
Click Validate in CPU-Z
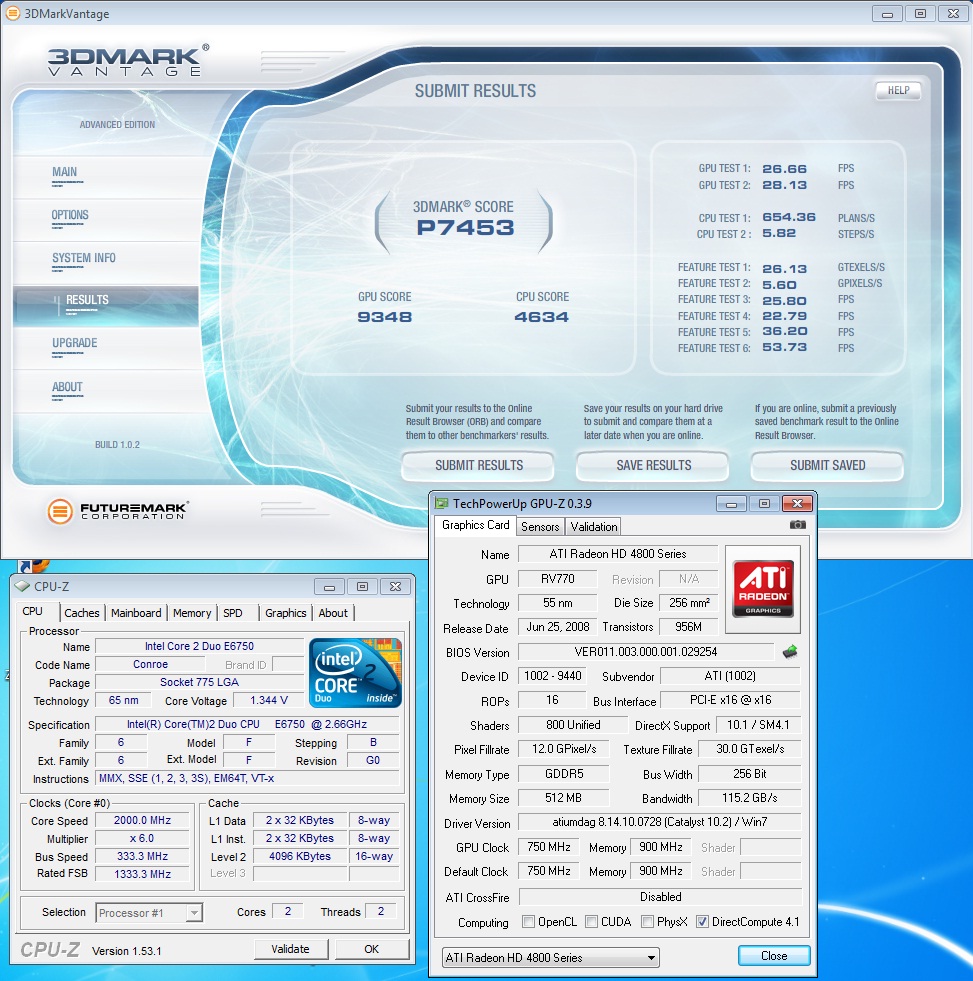pyautogui.click(x=290, y=949)
